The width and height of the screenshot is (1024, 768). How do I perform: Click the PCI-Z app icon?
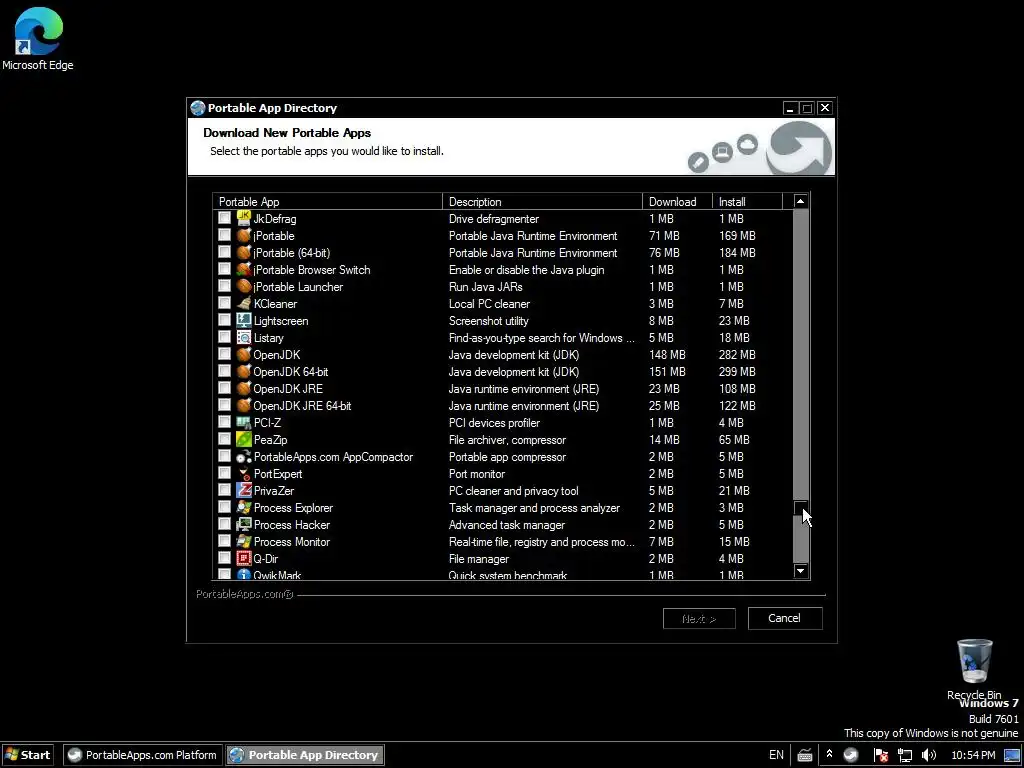click(244, 422)
